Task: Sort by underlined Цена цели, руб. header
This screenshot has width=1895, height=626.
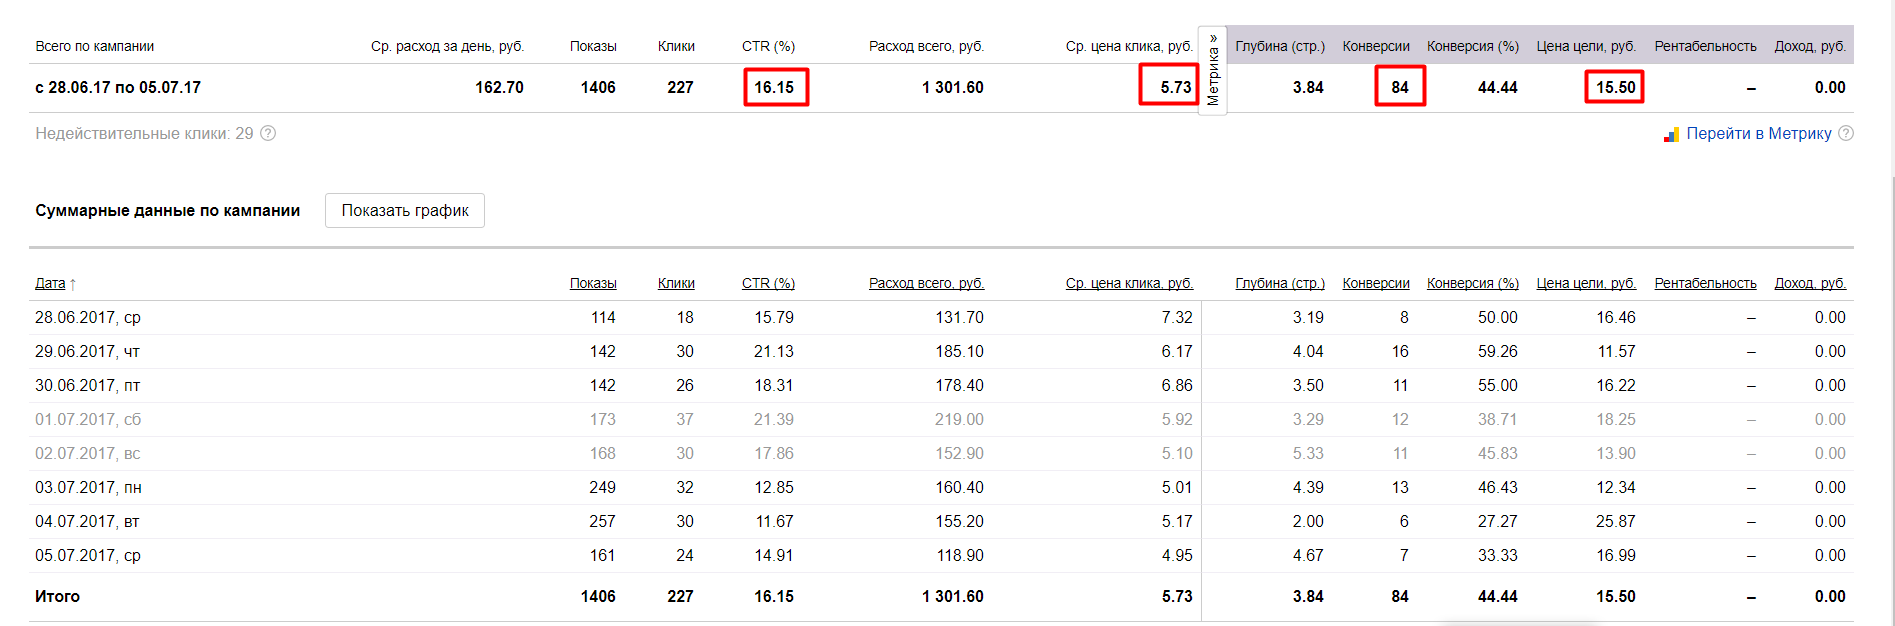Action: tap(1586, 283)
